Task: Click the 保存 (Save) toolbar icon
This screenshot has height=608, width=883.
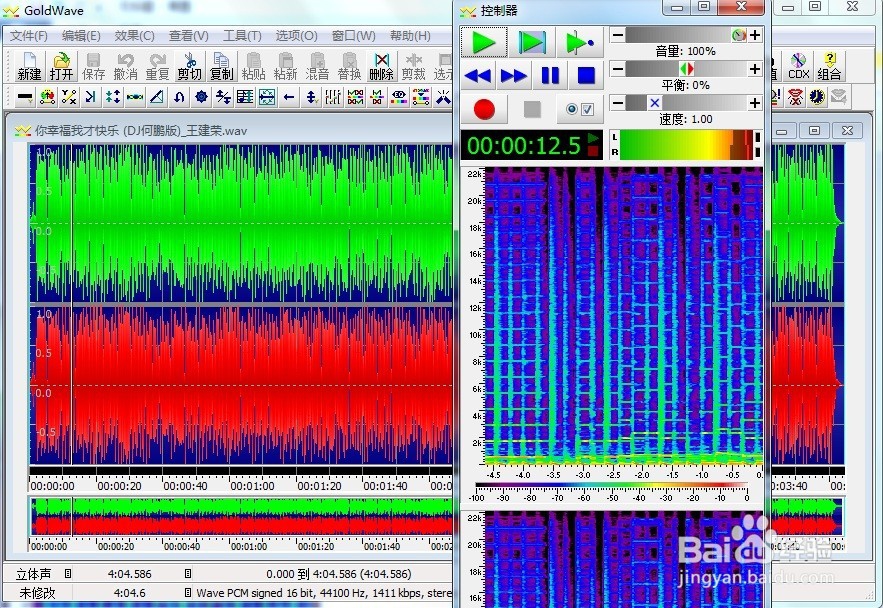Action: 93,66
